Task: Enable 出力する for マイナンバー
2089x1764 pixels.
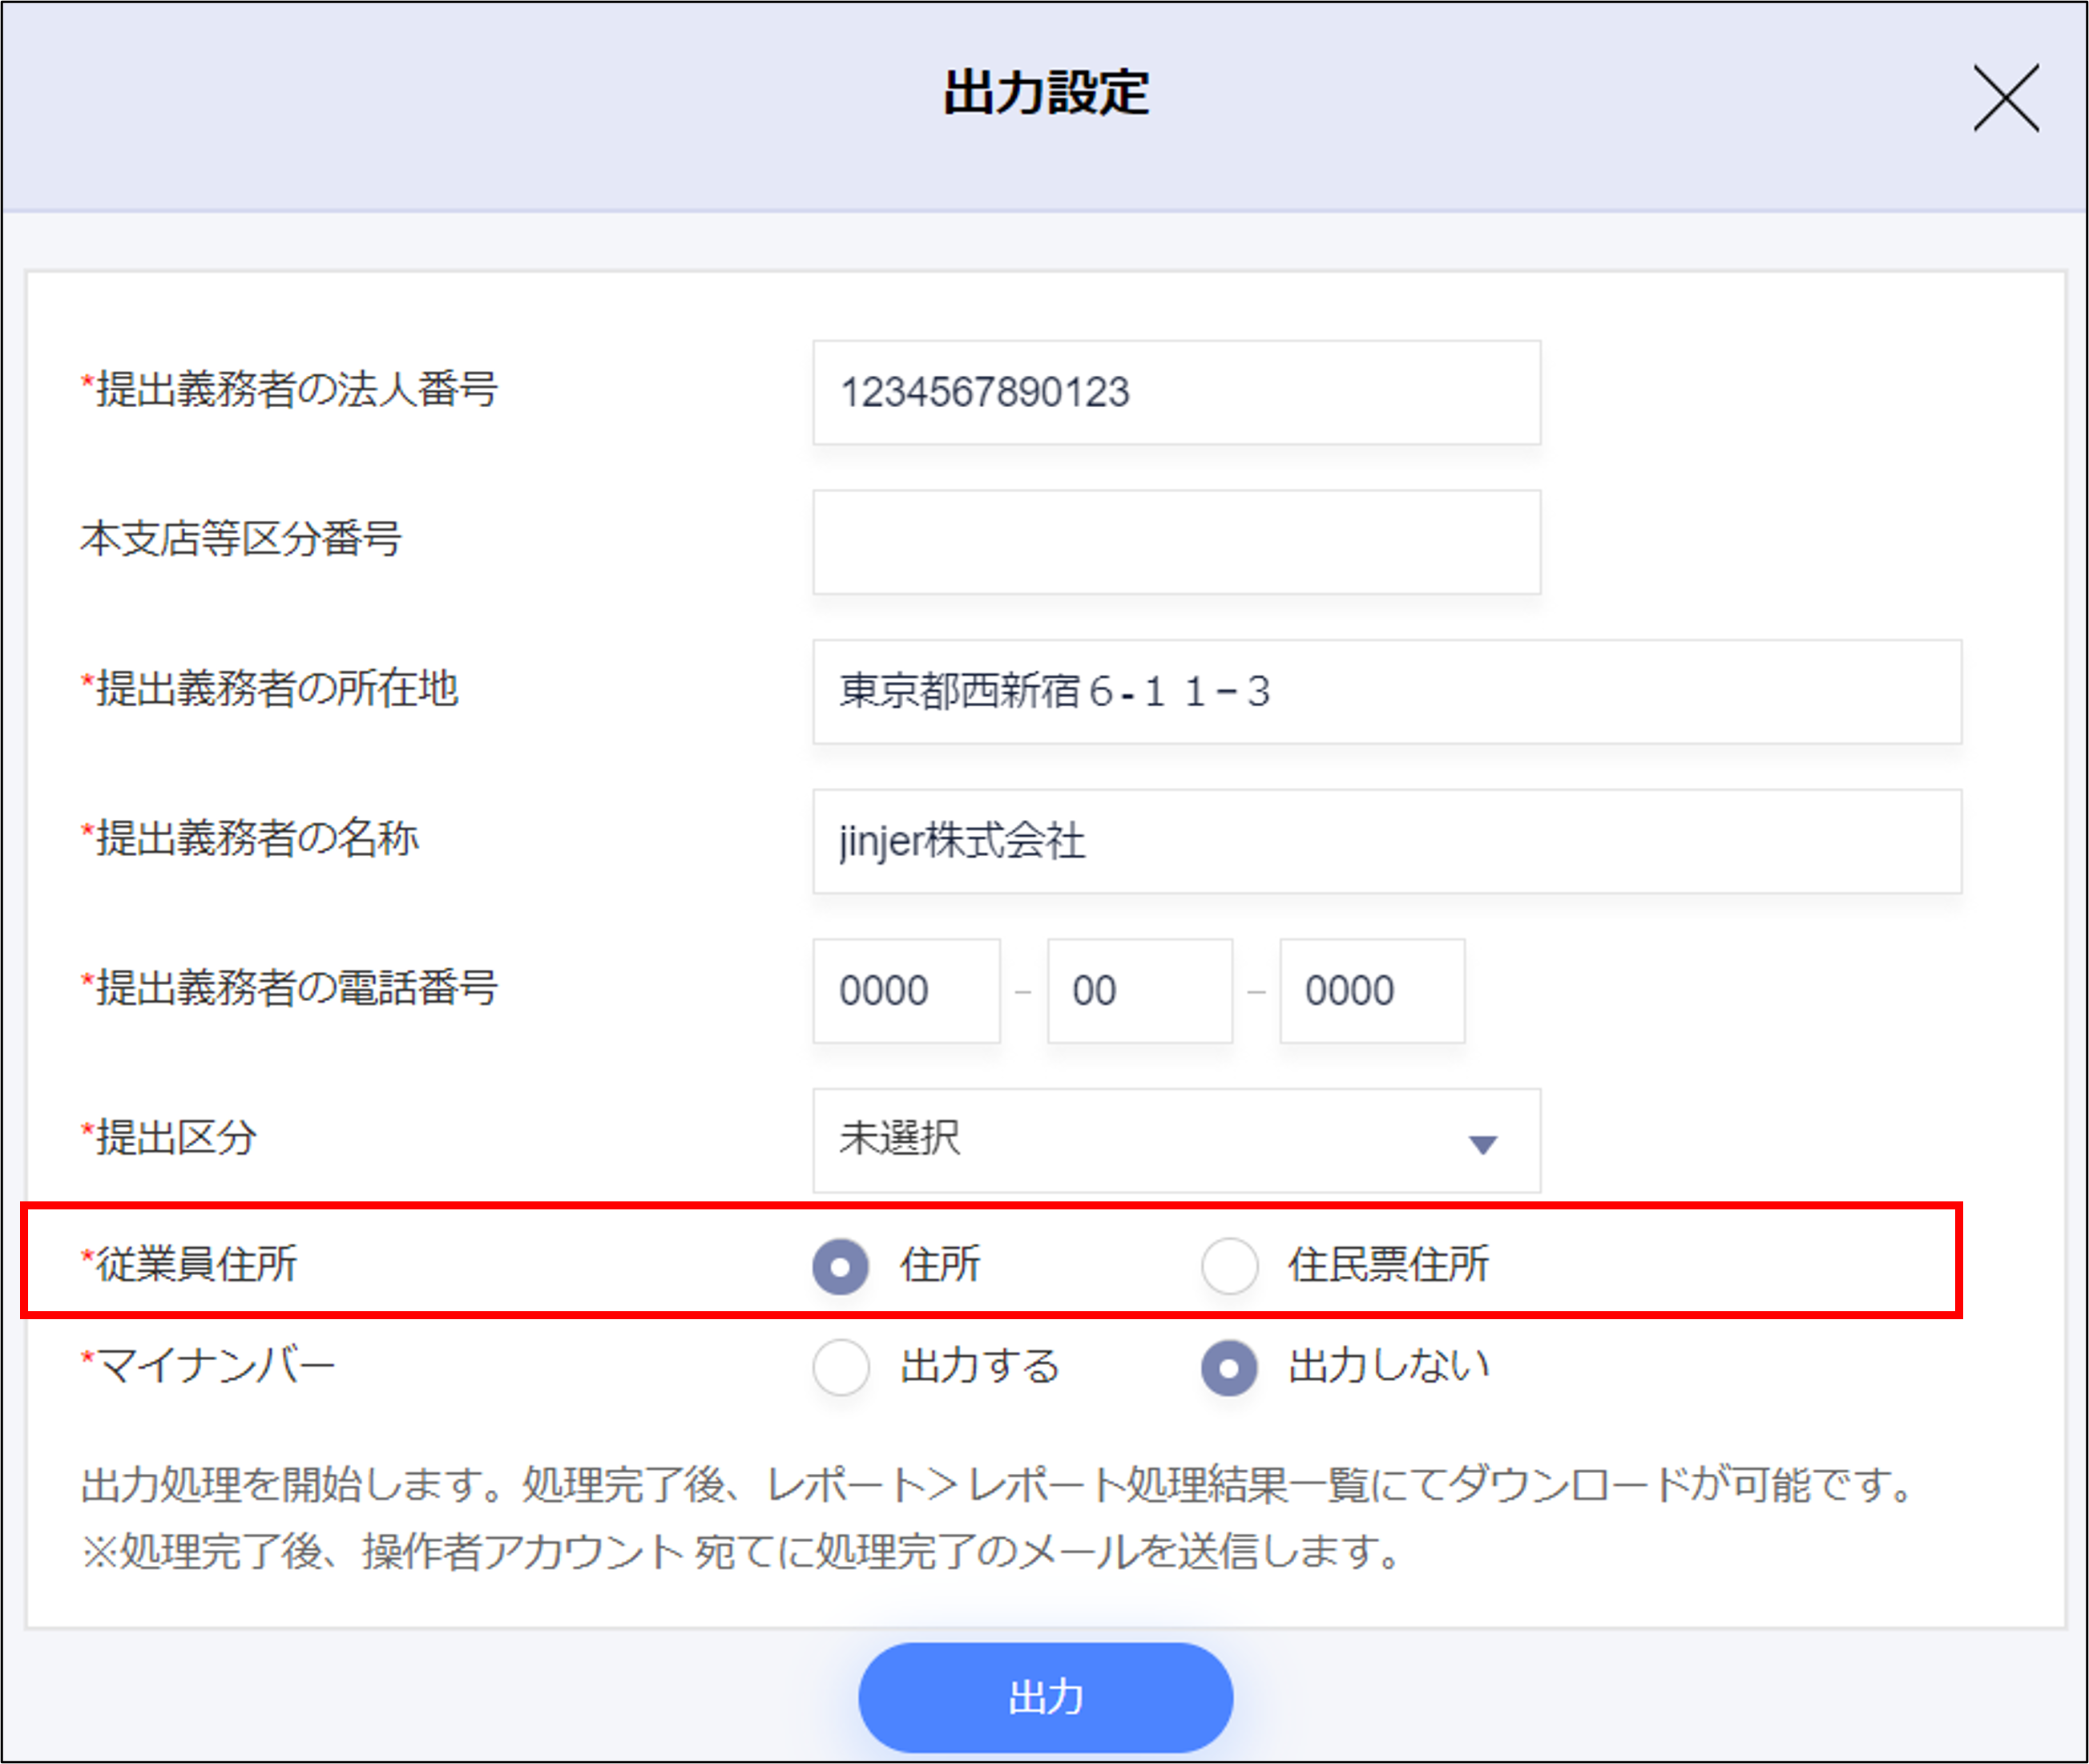Action: click(841, 1367)
